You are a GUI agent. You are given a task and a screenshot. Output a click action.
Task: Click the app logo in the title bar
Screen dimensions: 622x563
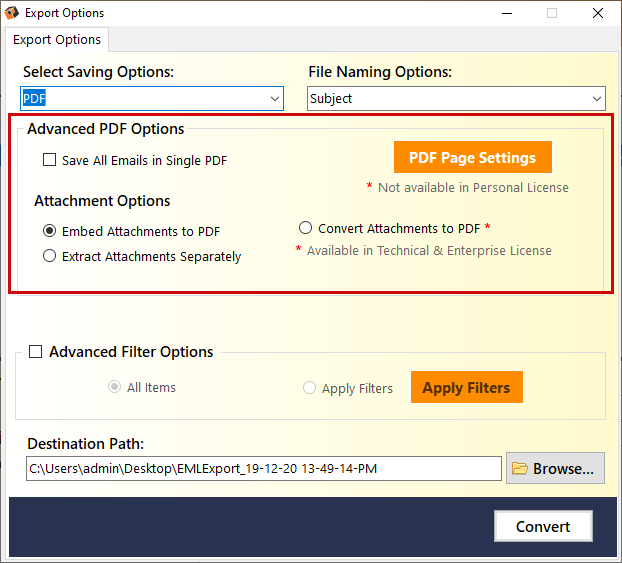point(12,13)
